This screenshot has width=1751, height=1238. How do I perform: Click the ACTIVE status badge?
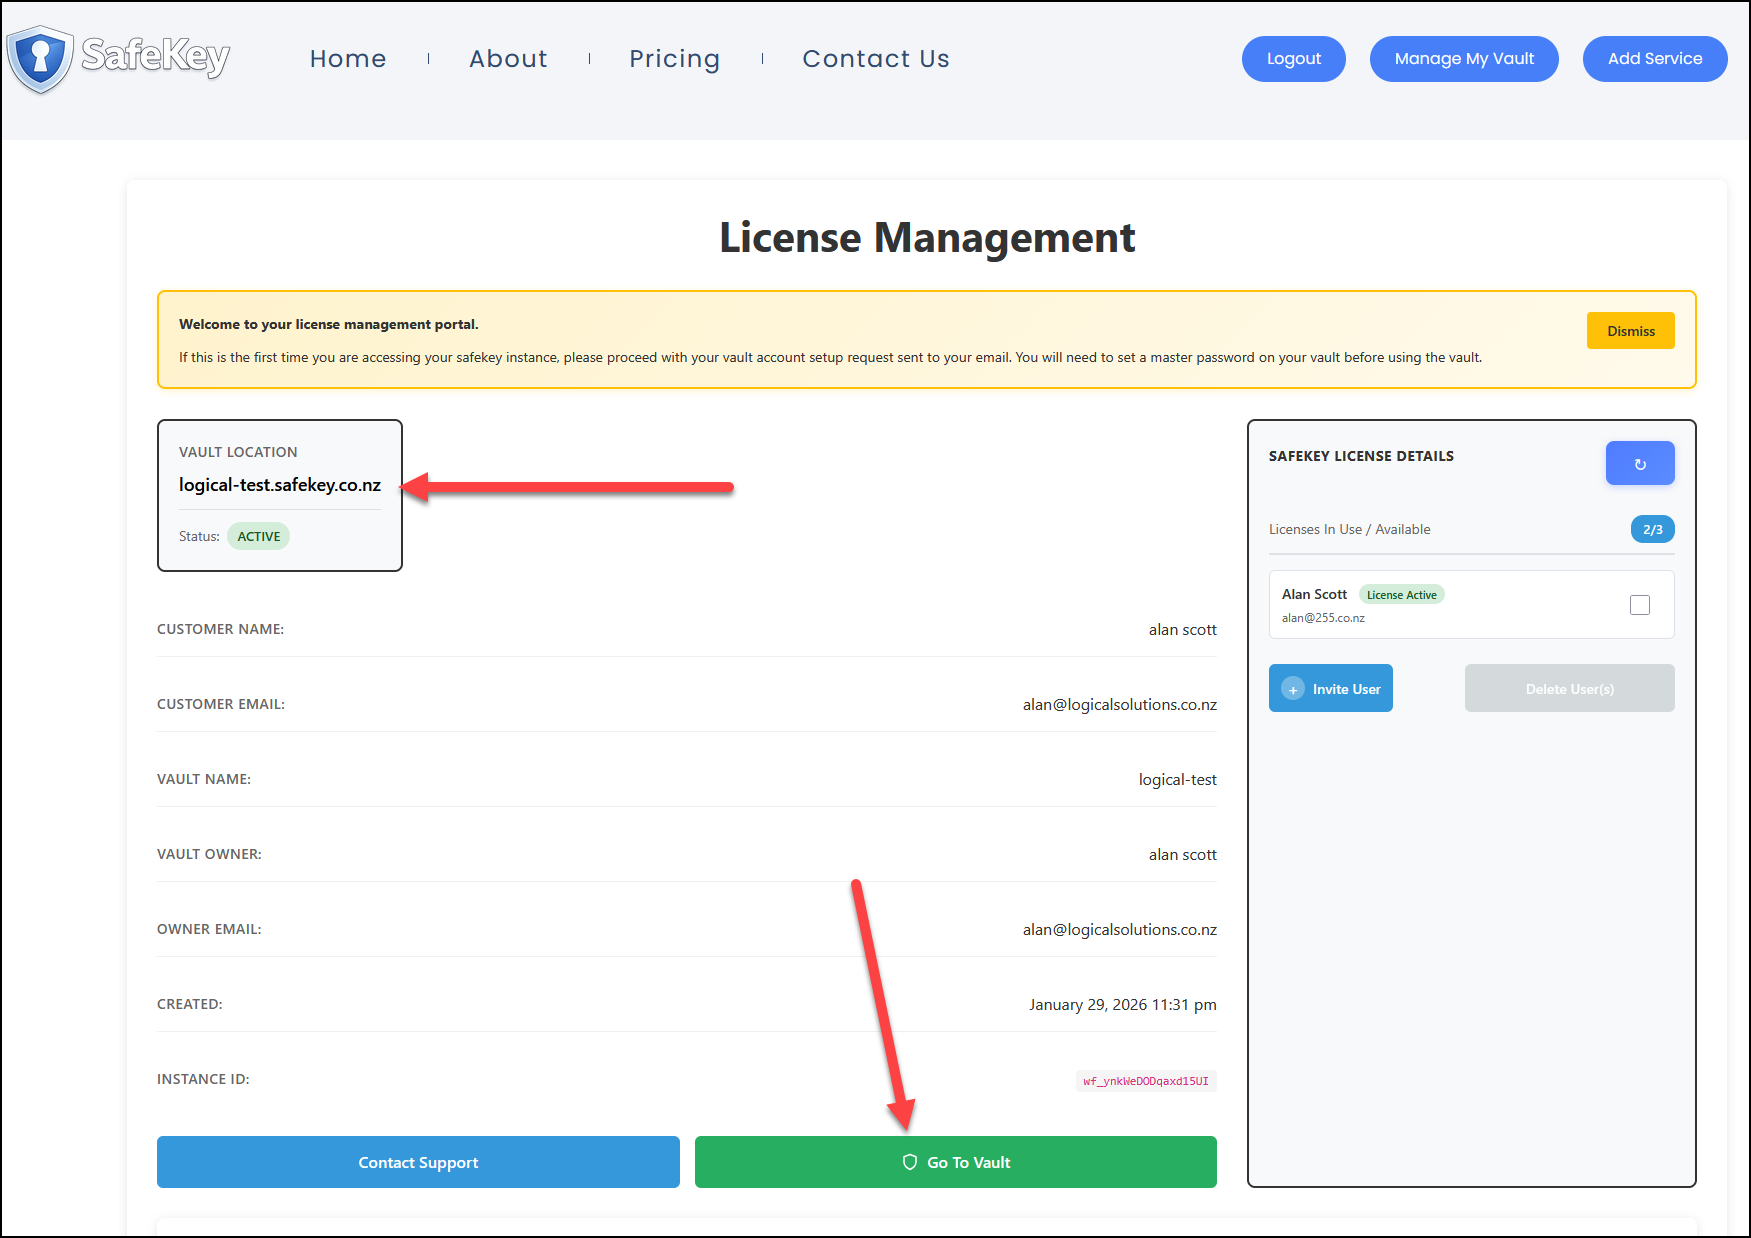coord(258,537)
